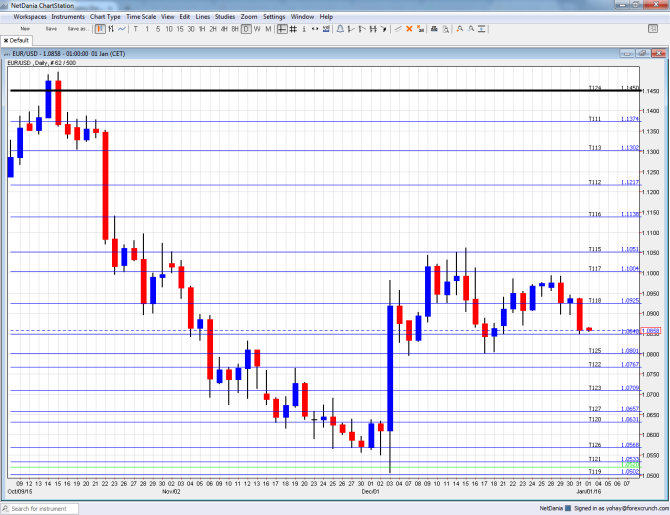Viewport: 670px width, 515px height.
Task: Click the zoom out magnifier icon
Action: pyautogui.click(x=471, y=29)
